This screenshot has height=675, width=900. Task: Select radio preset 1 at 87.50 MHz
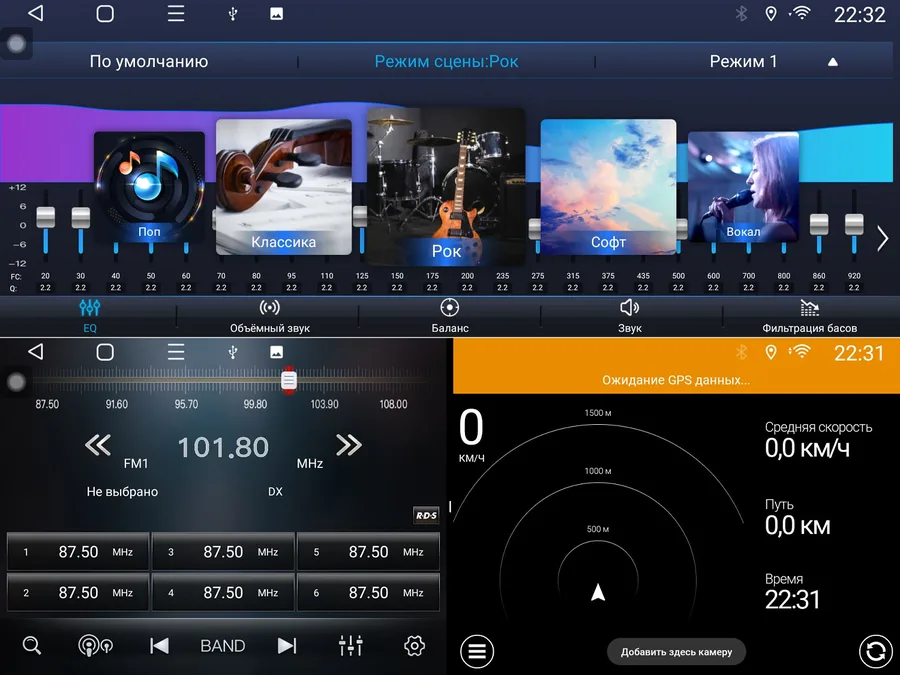coord(78,552)
